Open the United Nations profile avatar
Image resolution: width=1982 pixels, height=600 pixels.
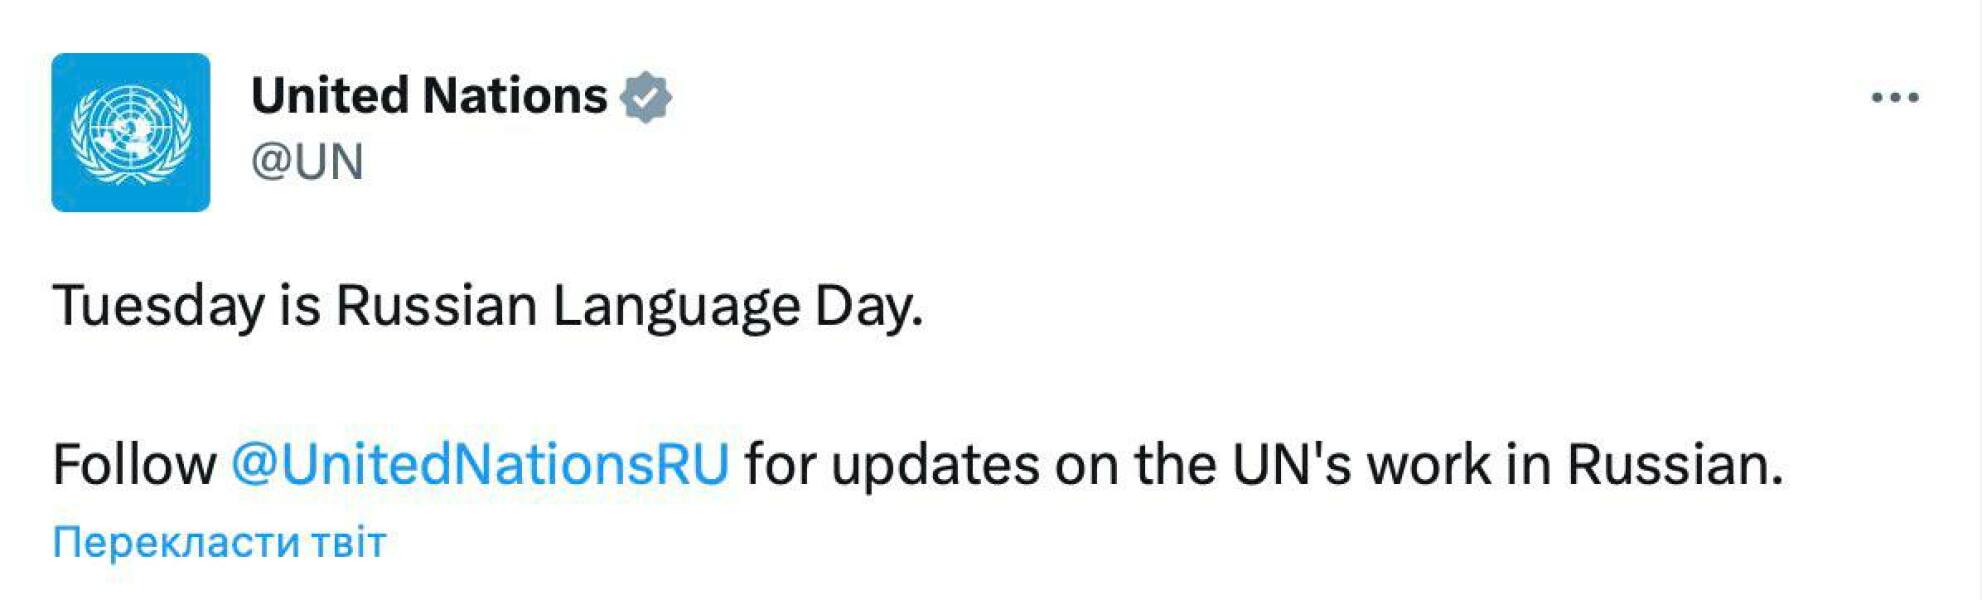coord(131,132)
